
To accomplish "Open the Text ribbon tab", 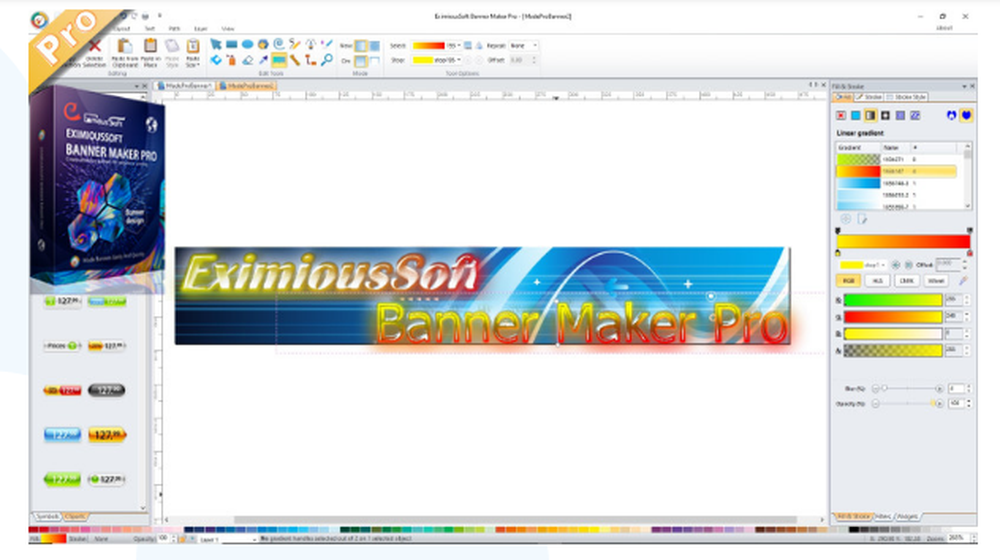I will coord(149,29).
